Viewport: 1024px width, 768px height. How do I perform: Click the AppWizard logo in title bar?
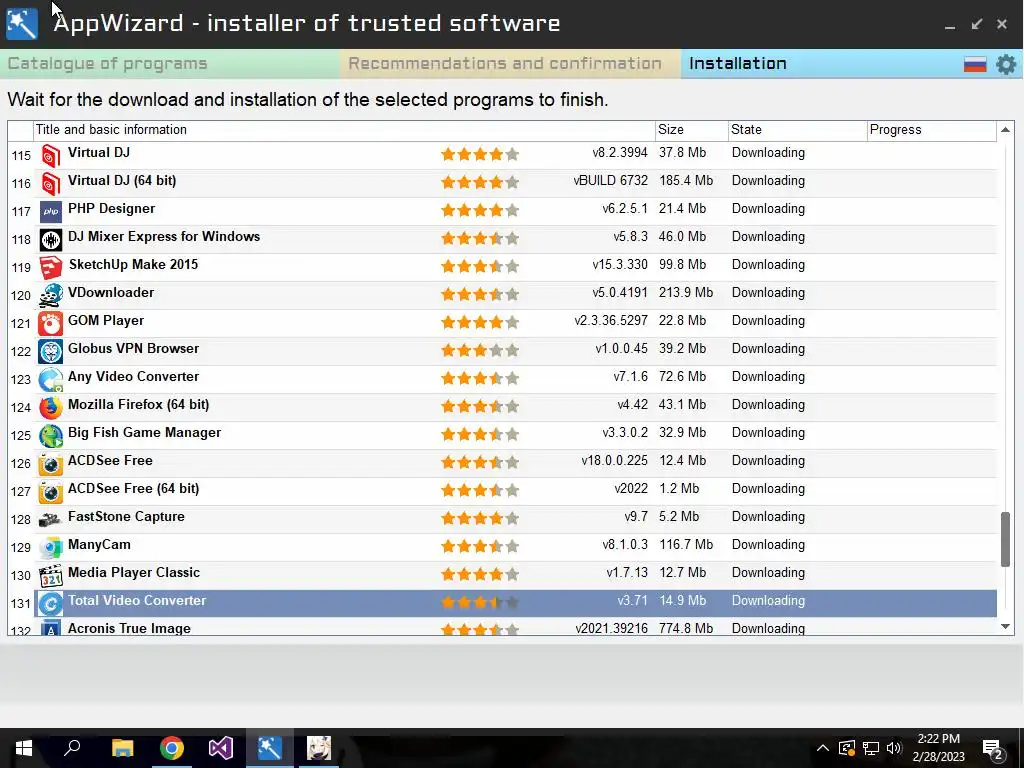(x=22, y=24)
